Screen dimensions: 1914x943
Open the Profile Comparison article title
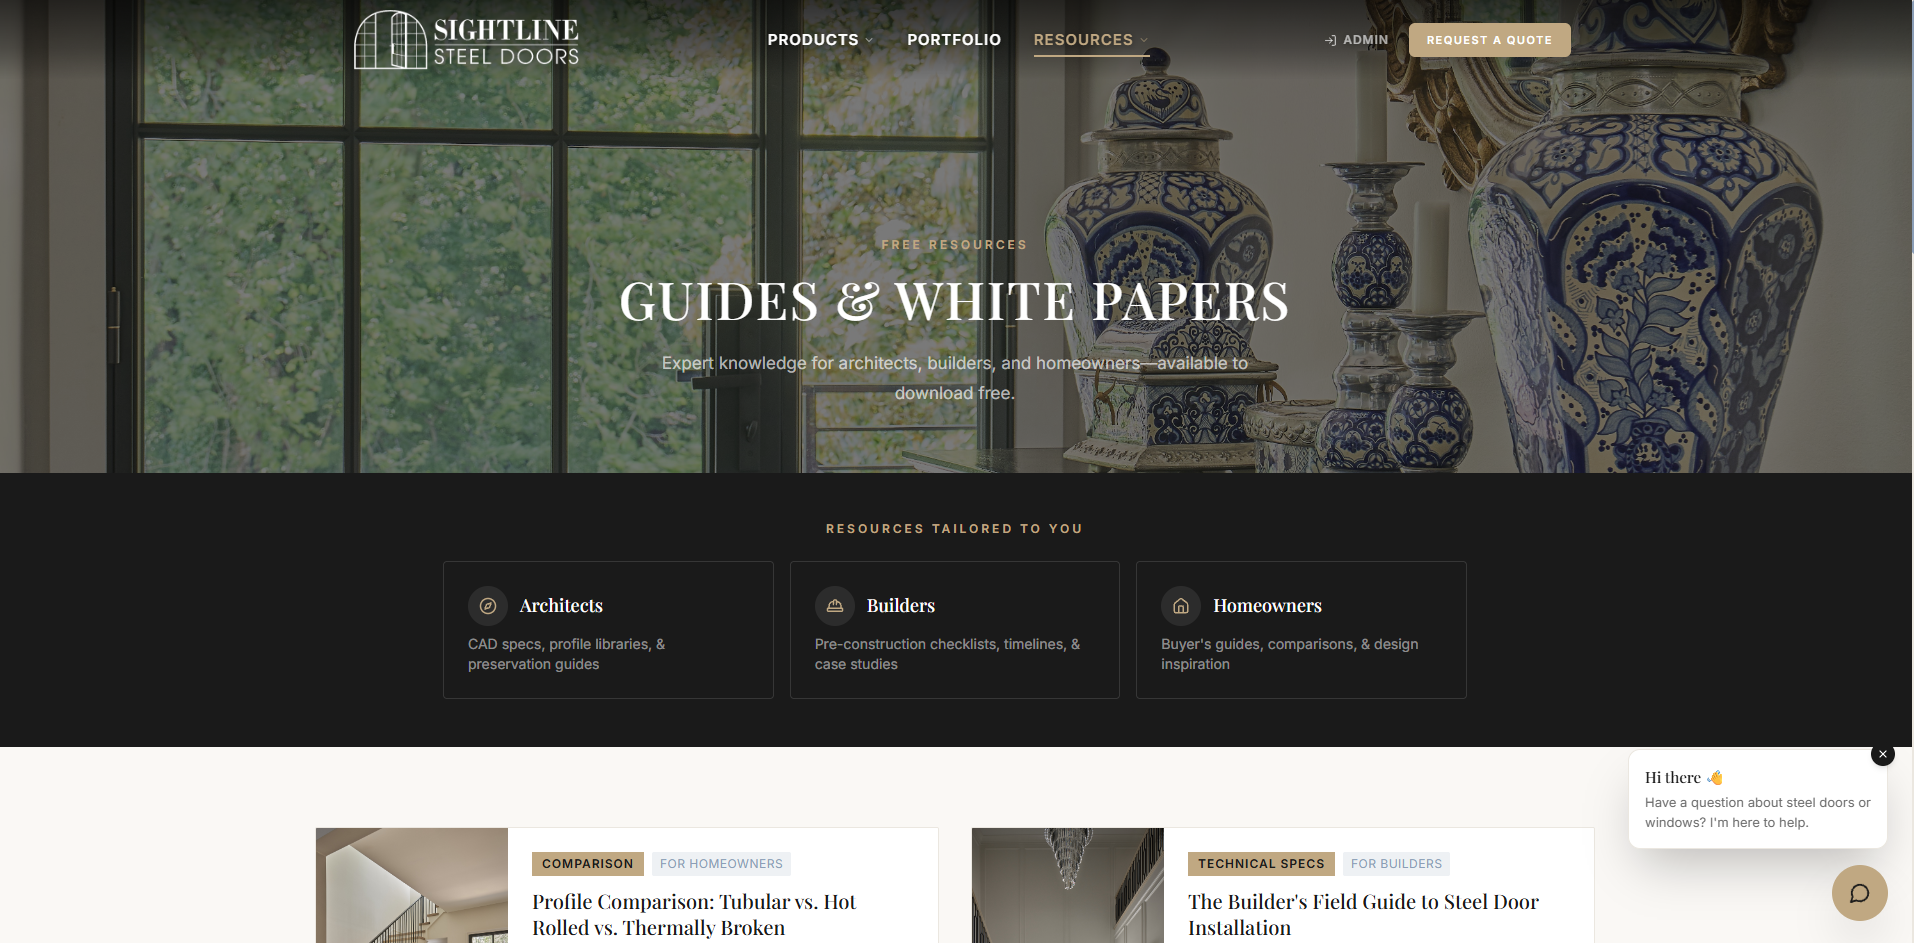(x=694, y=915)
